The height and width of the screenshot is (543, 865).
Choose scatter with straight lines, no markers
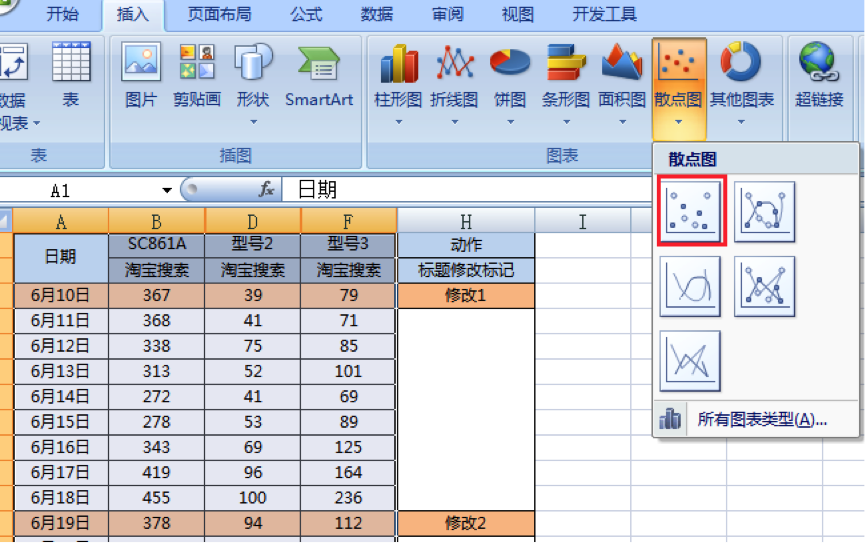[x=690, y=361]
